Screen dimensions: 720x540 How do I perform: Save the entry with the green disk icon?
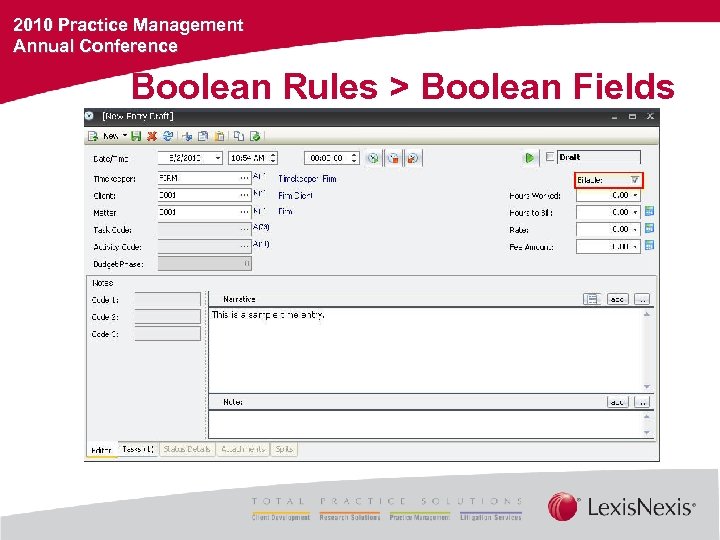(136, 136)
